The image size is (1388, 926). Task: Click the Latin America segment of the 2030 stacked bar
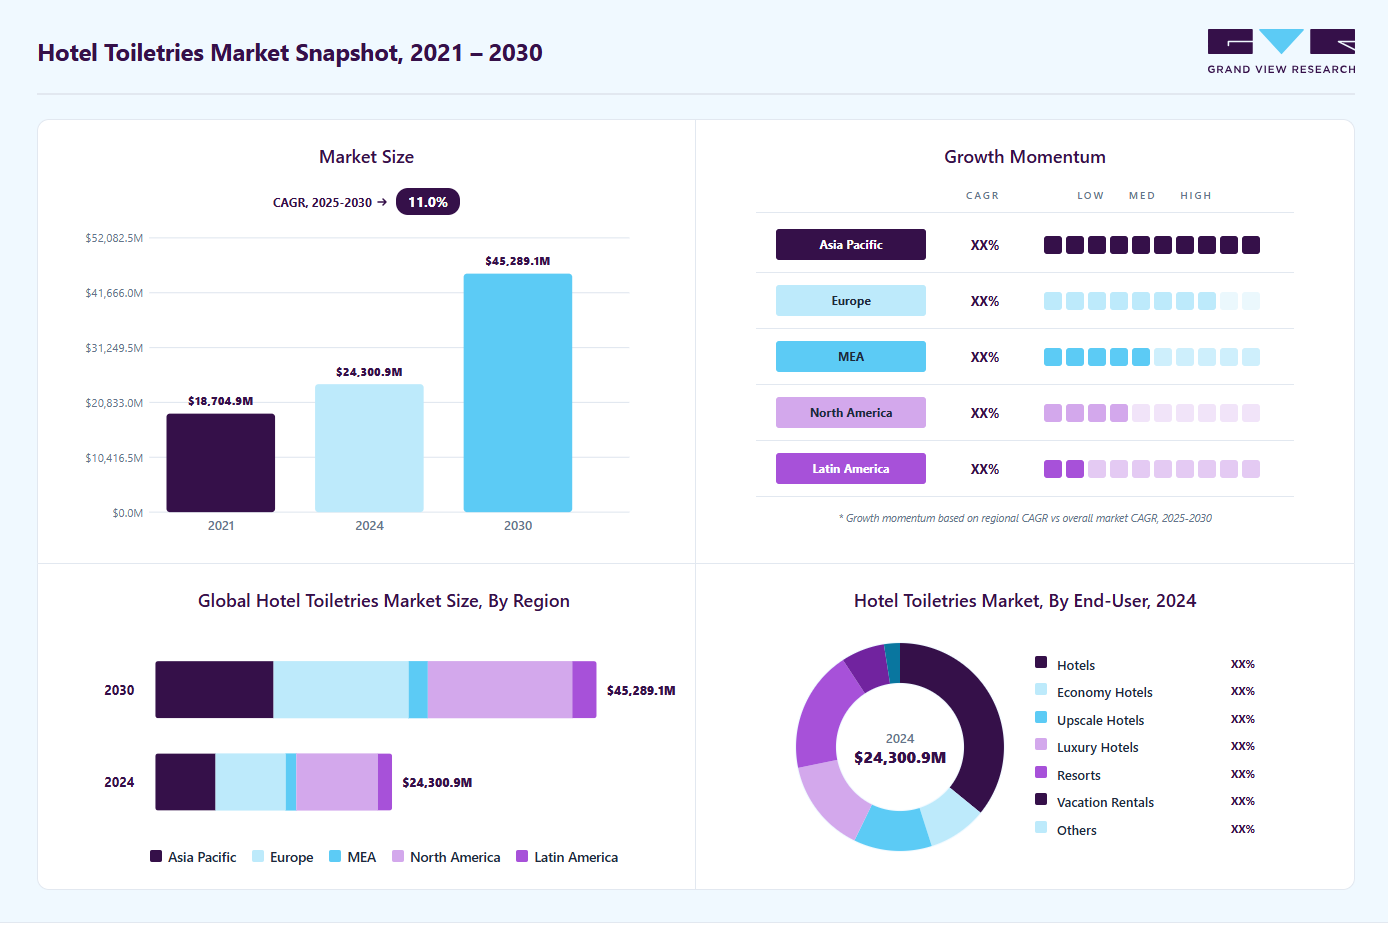pyautogui.click(x=585, y=690)
